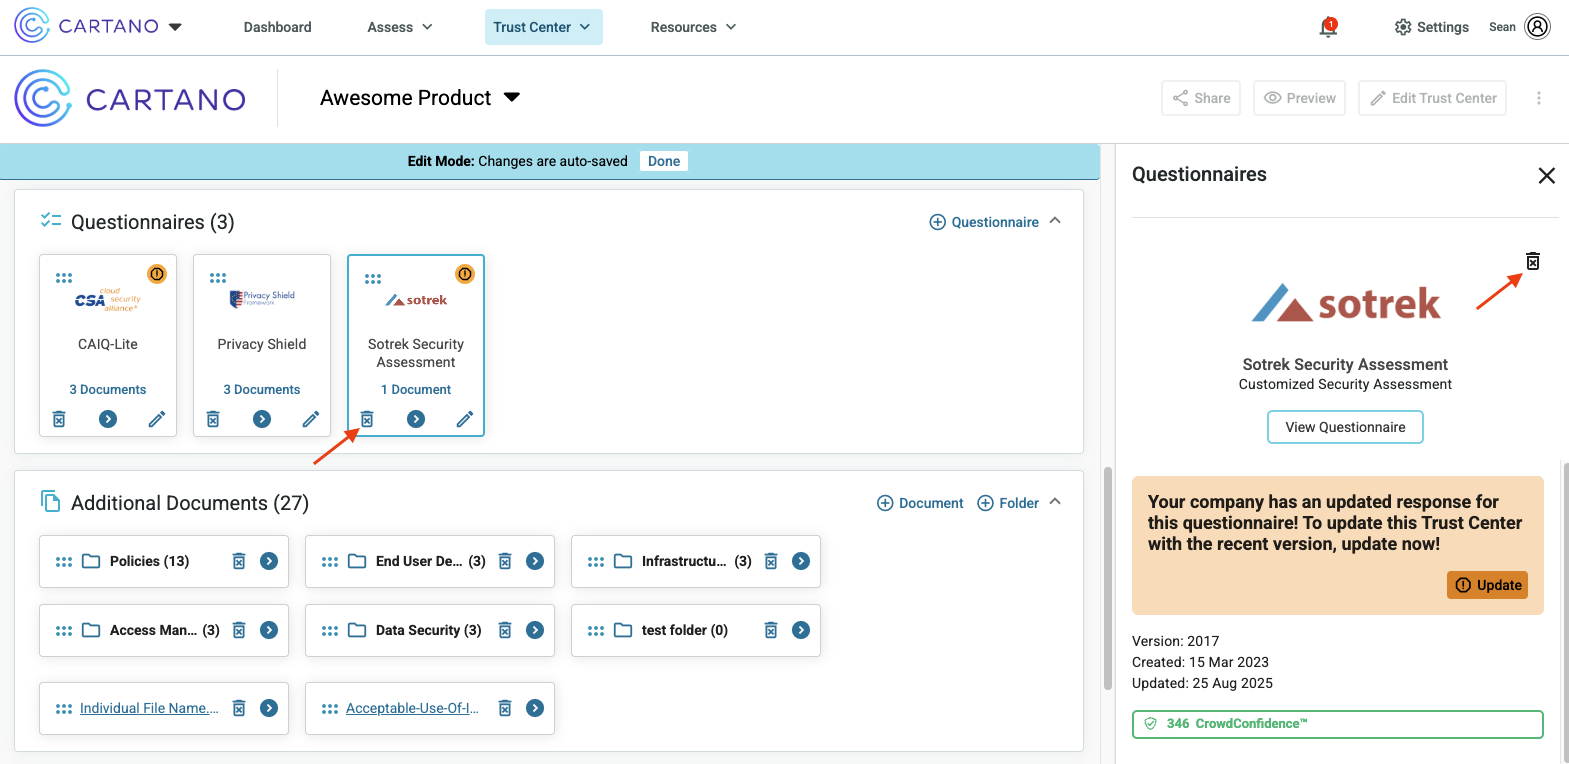This screenshot has width=1569, height=764.
Task: Delete the test folder
Action: point(771,630)
